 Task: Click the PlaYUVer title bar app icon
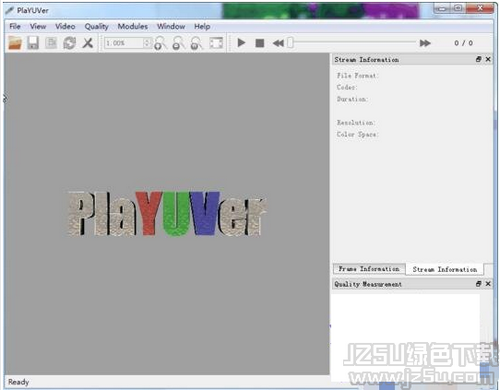[x=10, y=10]
